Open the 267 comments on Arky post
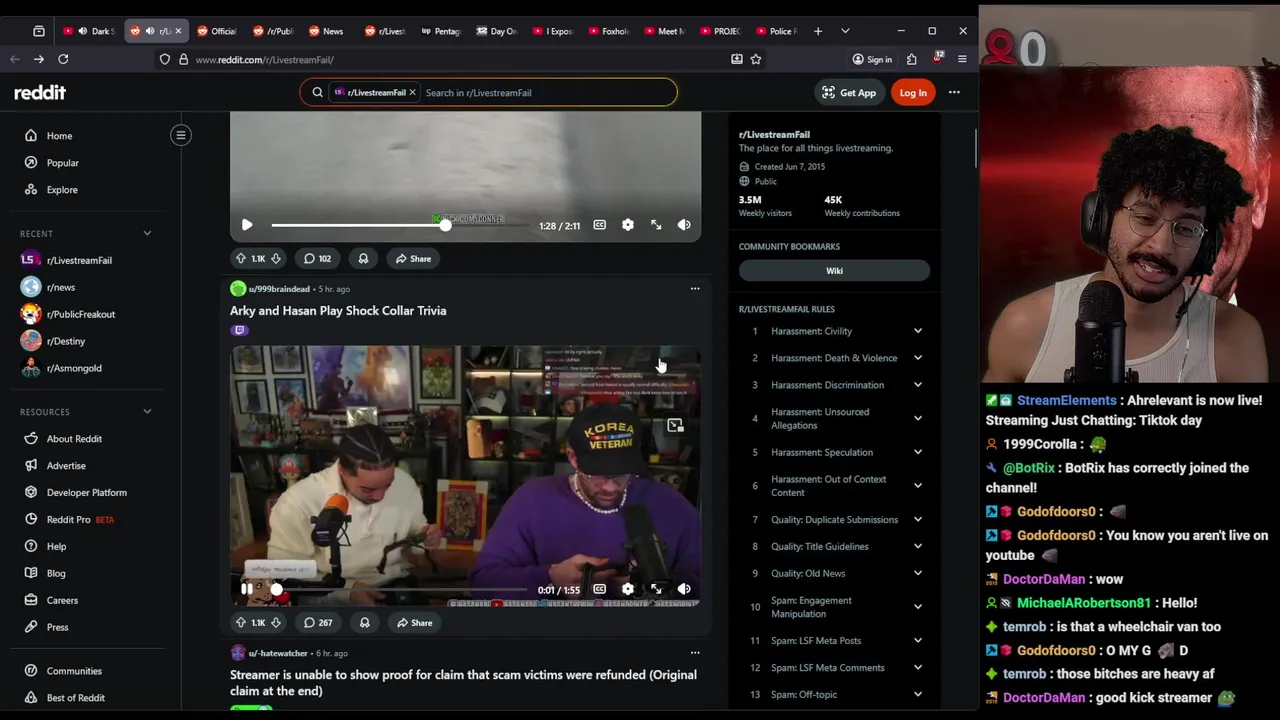The width and height of the screenshot is (1280, 720). pyautogui.click(x=318, y=622)
